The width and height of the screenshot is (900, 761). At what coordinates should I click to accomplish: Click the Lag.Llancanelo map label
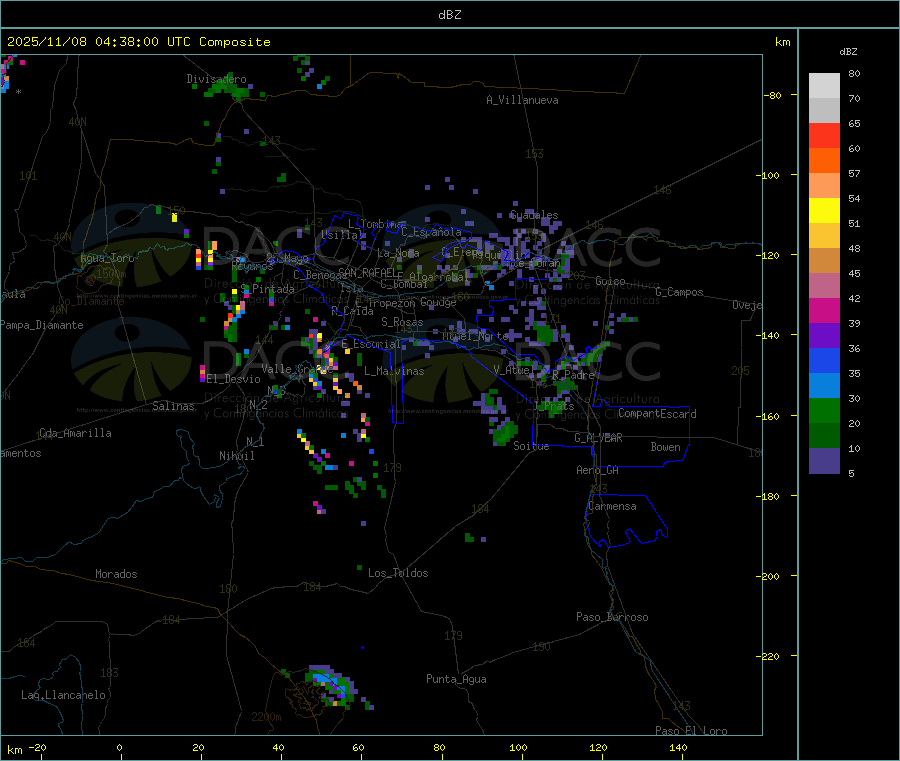[63, 695]
